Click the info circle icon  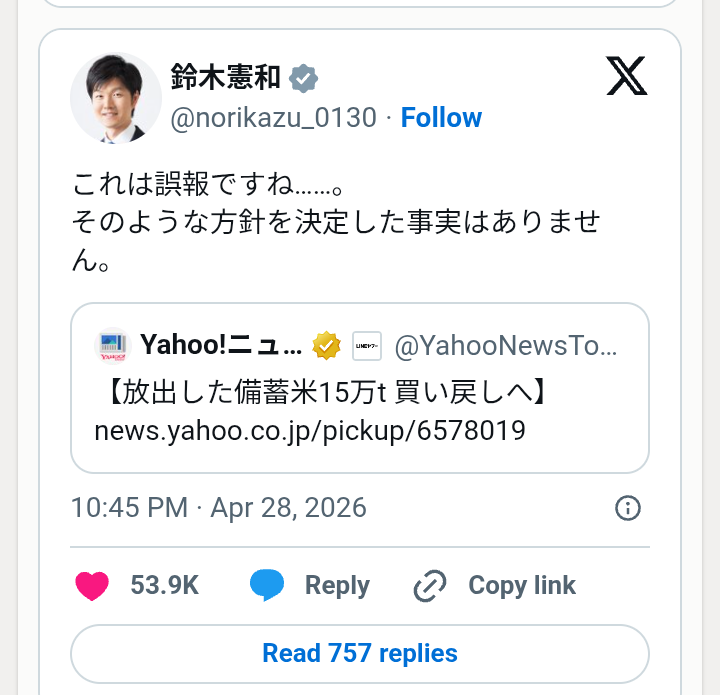click(627, 508)
